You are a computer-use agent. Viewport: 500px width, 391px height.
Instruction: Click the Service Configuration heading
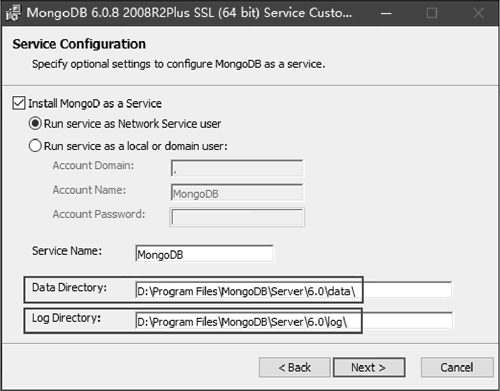[x=79, y=44]
